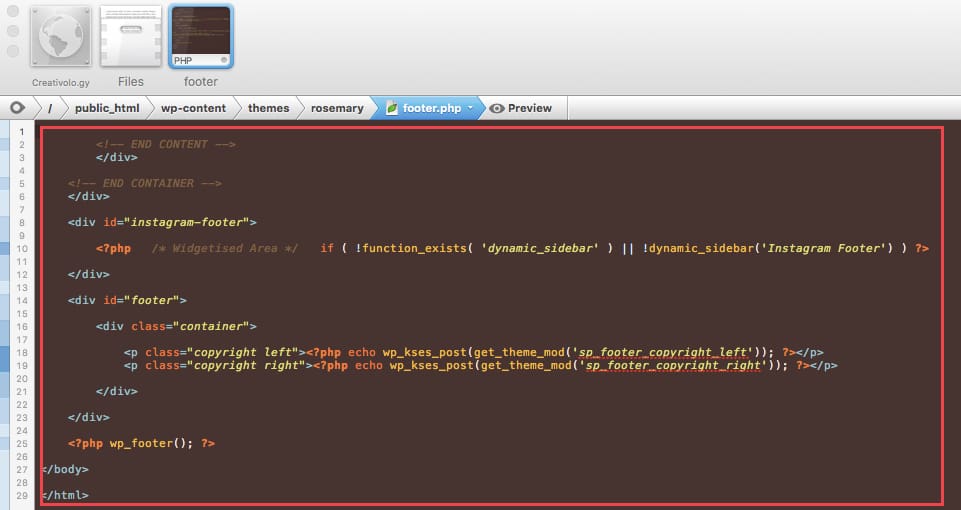Click line number 25 in the gutter
This screenshot has height=510, width=961.
(22, 443)
